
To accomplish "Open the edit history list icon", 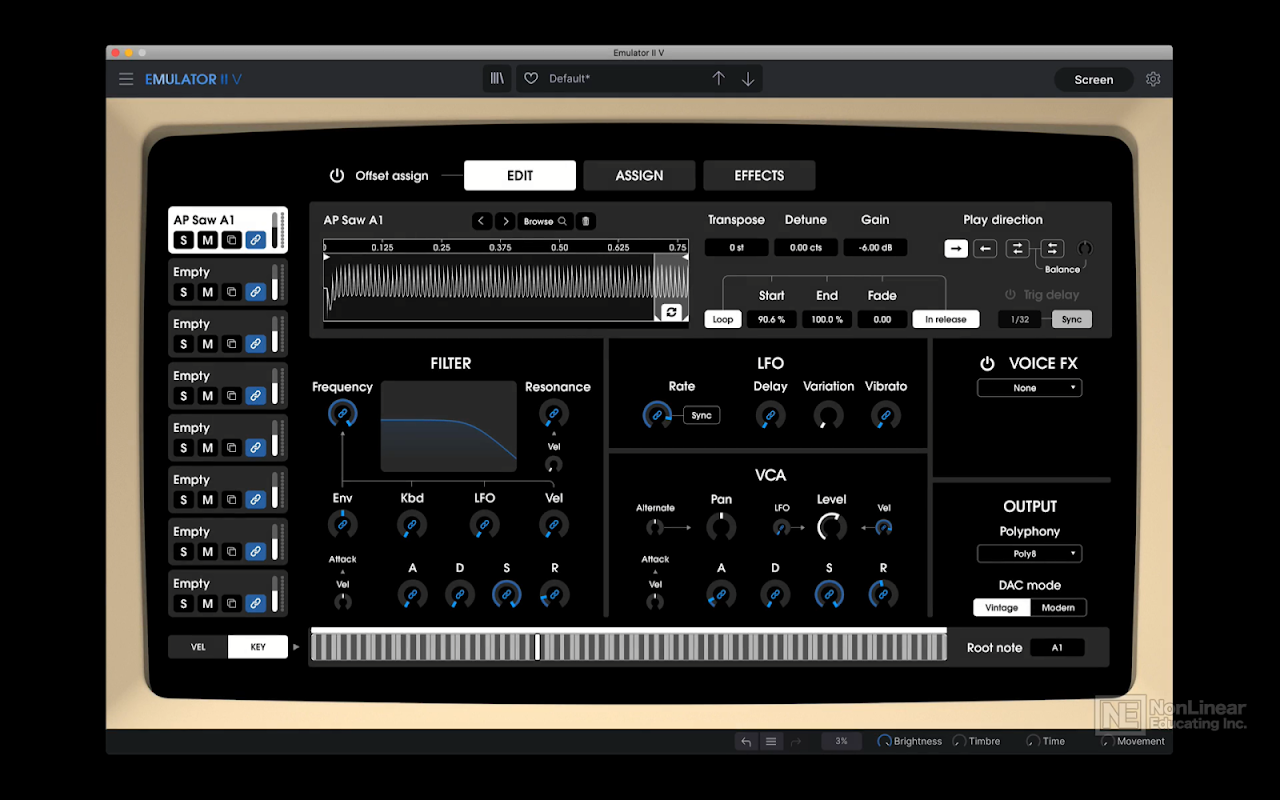I will (771, 741).
